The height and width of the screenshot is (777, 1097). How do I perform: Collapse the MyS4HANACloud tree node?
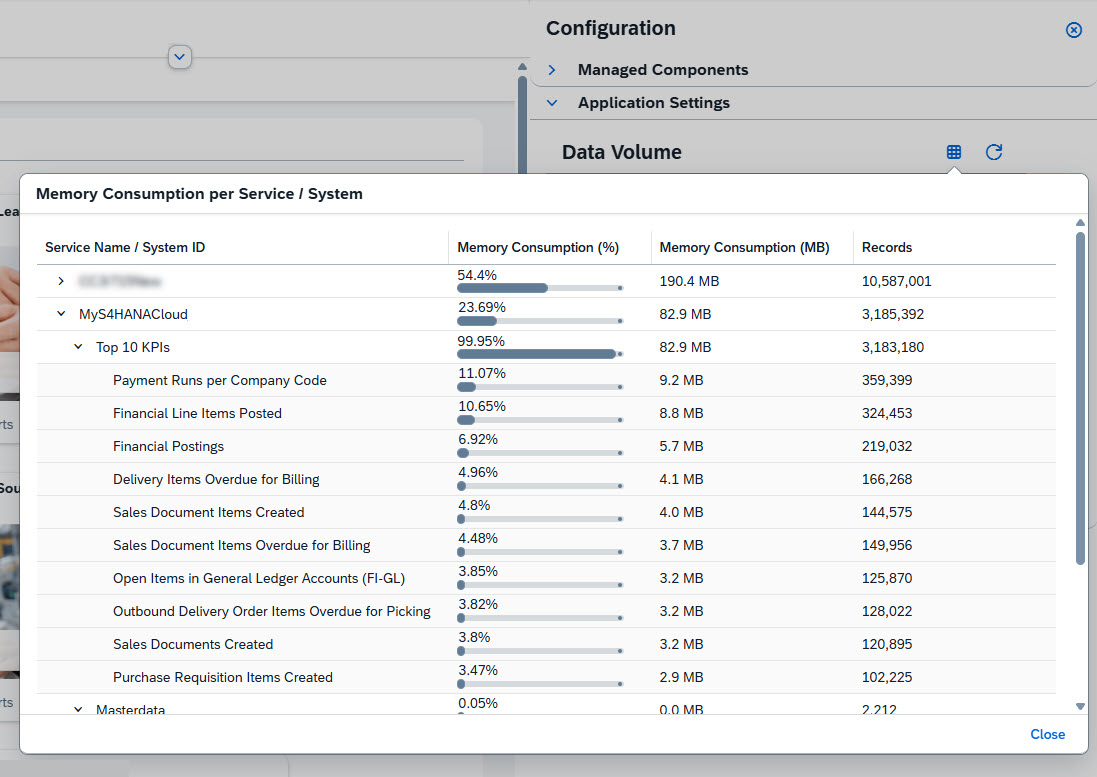[x=61, y=314]
